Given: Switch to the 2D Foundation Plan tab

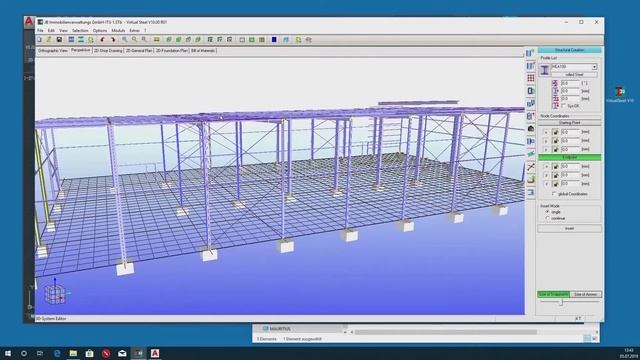Looking at the screenshot, I should tap(171, 51).
